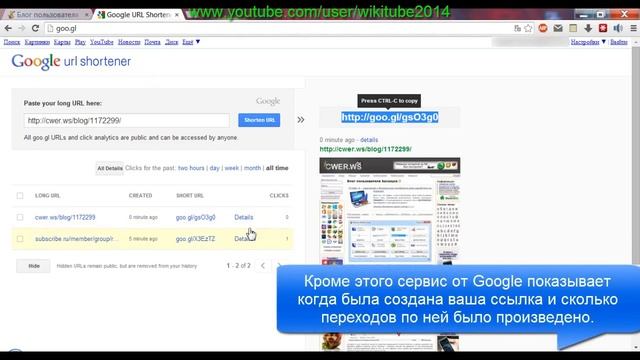The height and width of the screenshot is (360, 640).
Task: Click the CLICKS column header
Action: click(279, 196)
